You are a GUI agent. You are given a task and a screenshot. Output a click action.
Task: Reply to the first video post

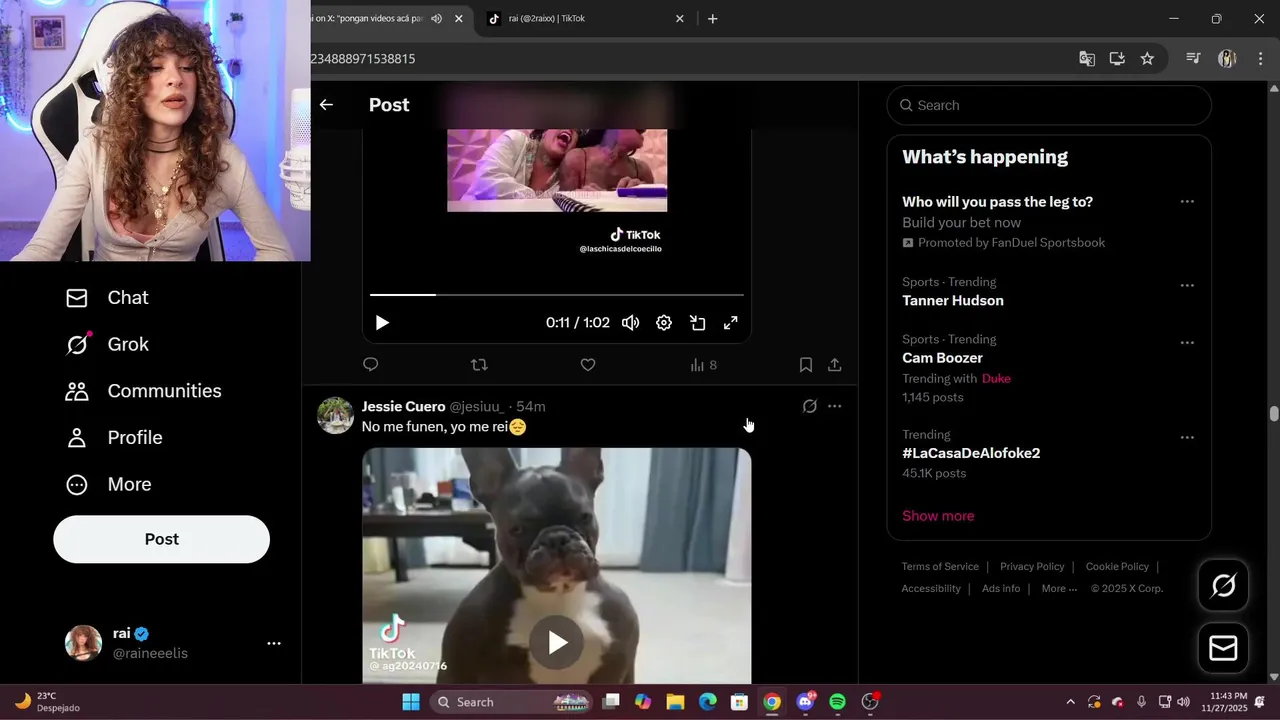click(371, 365)
